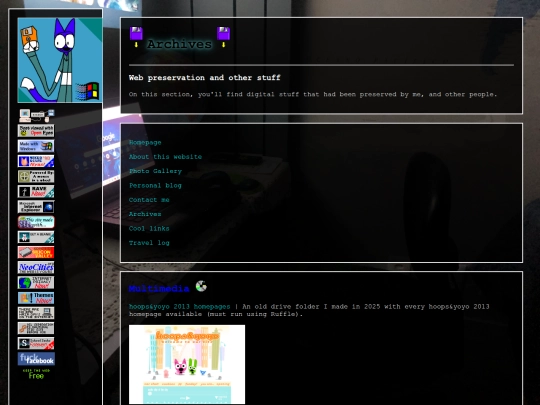Click the 'Powered by a mouse in a wheel' badge
Viewport: 540px width, 405px height.
click(x=36, y=176)
